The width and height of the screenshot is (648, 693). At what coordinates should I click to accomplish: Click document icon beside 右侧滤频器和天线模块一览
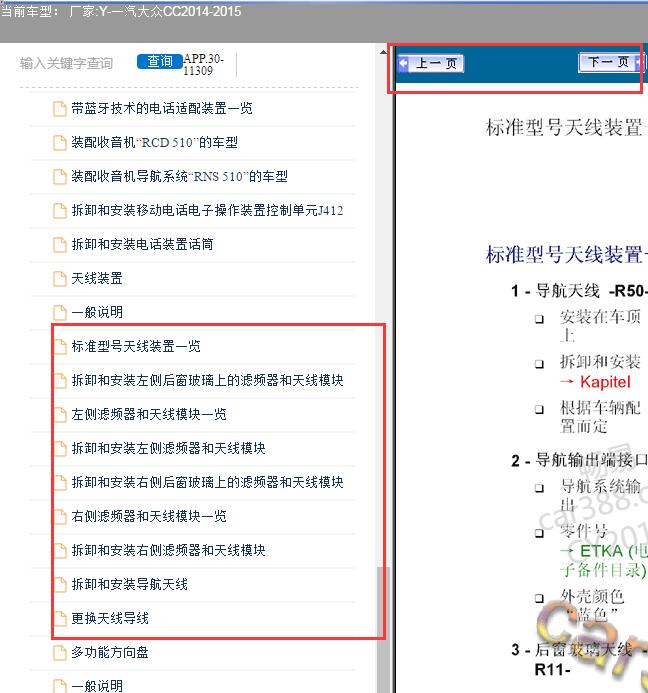pyautogui.click(x=60, y=517)
